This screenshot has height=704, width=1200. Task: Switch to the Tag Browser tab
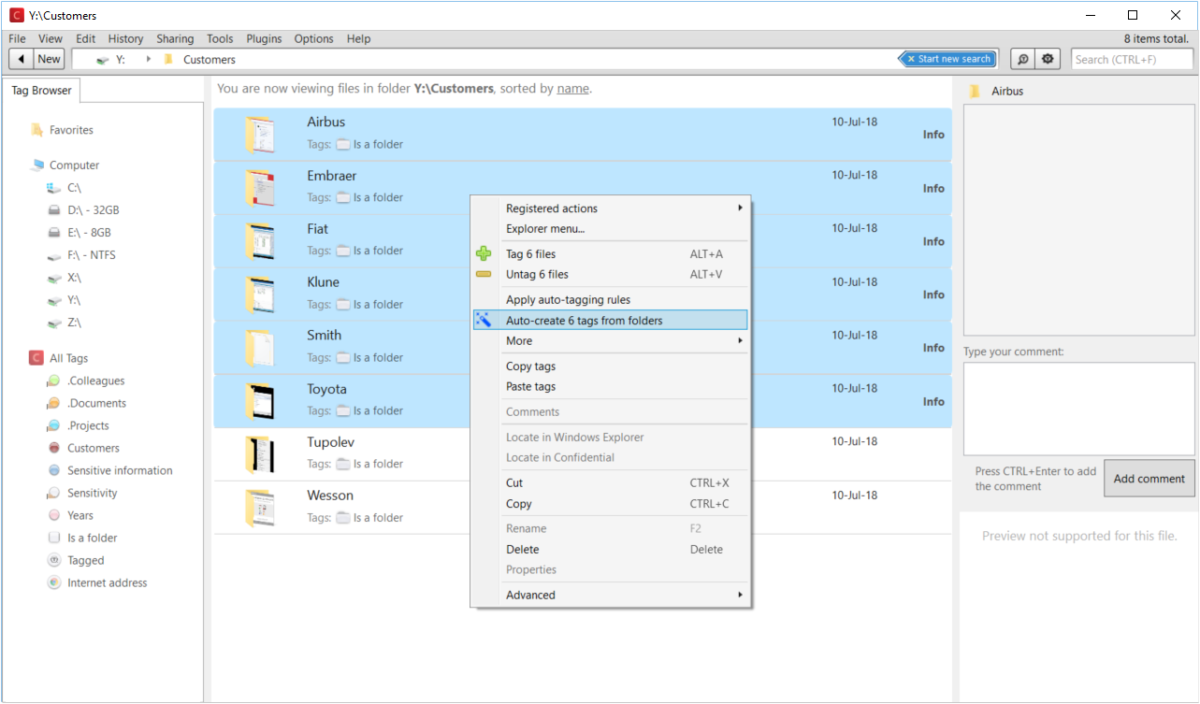41,89
